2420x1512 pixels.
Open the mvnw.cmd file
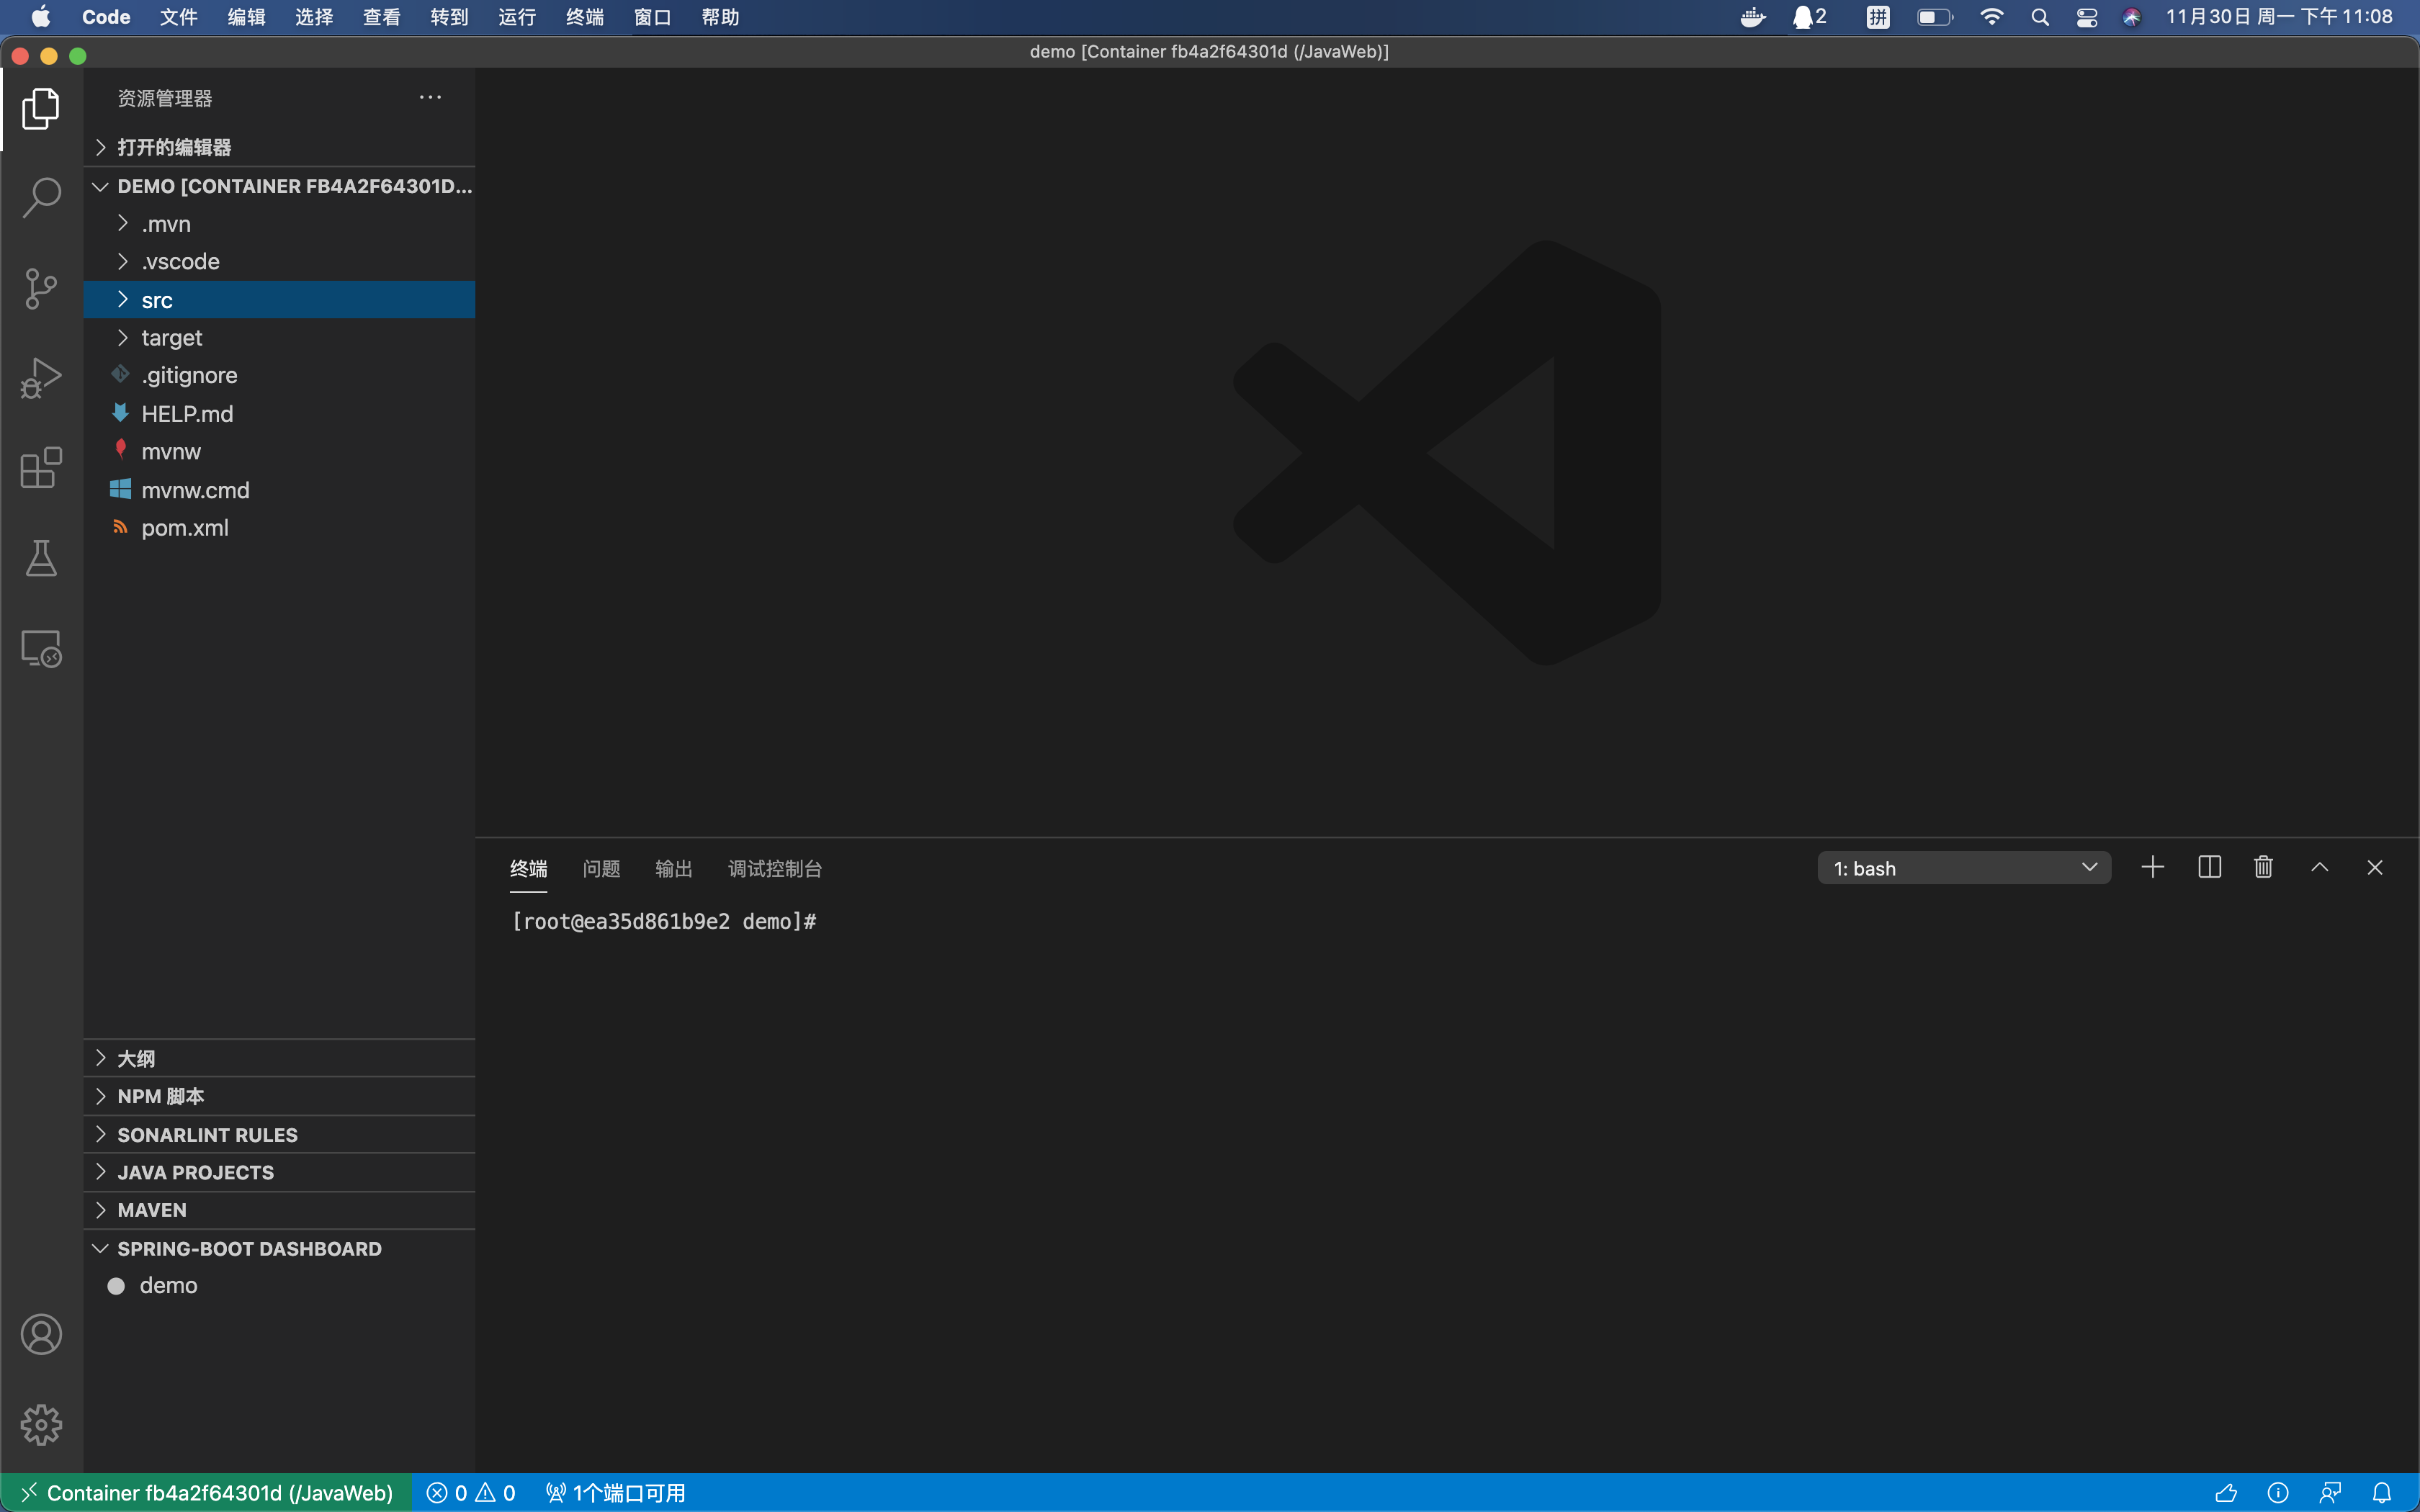[279, 490]
